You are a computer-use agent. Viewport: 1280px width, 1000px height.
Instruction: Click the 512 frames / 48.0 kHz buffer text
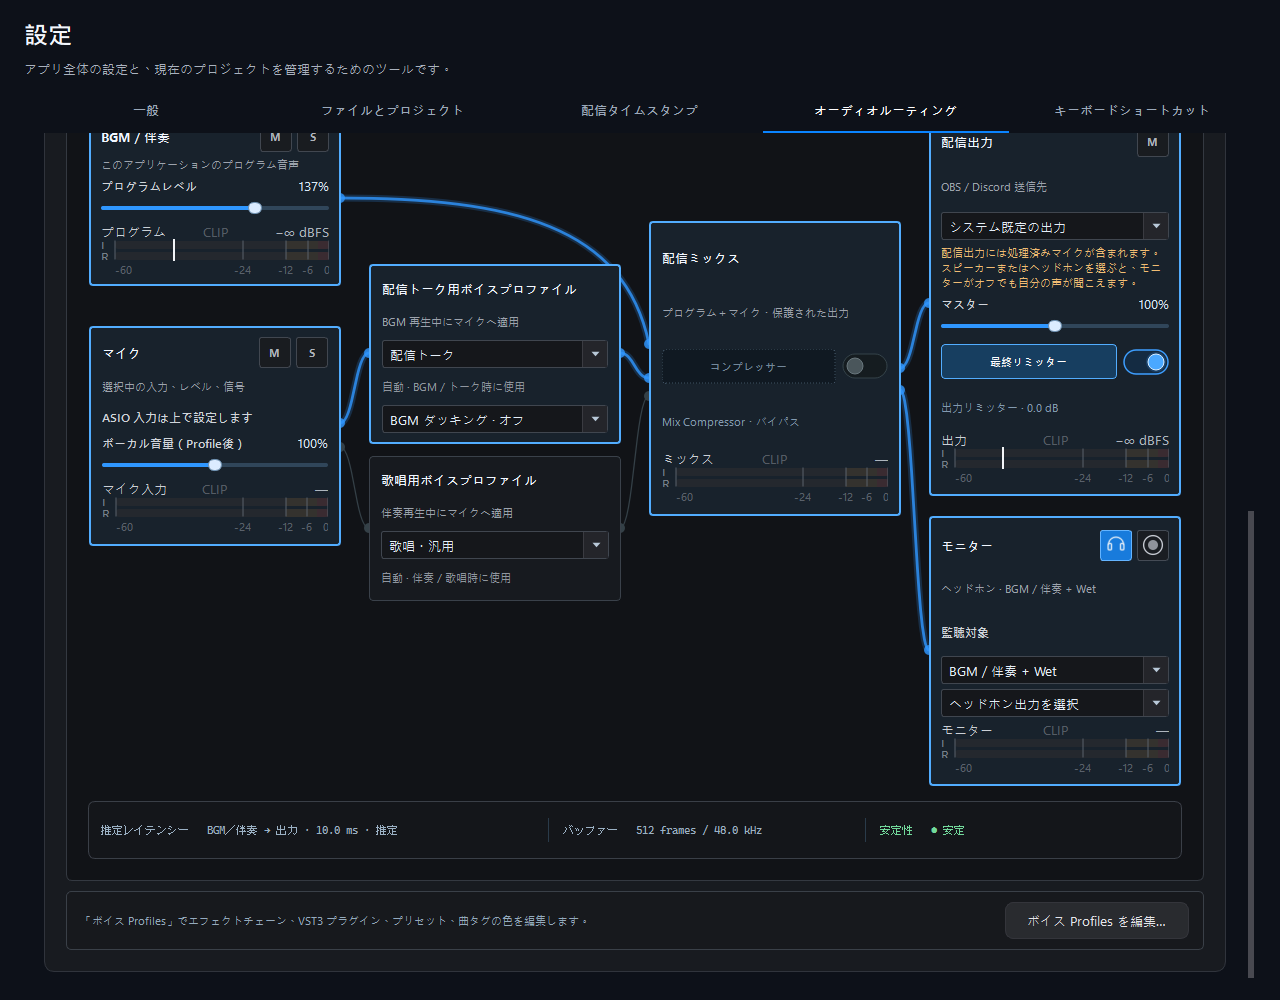(699, 830)
